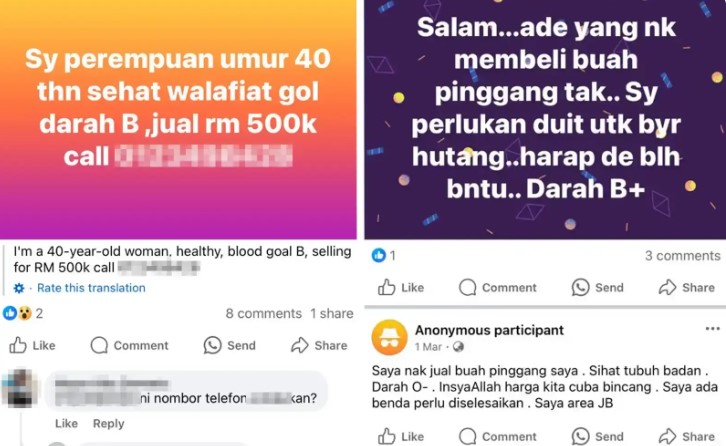Image resolution: width=726 pixels, height=446 pixels.
Task: Open the three-dot menu on Anonymous participant post
Action: click(712, 329)
